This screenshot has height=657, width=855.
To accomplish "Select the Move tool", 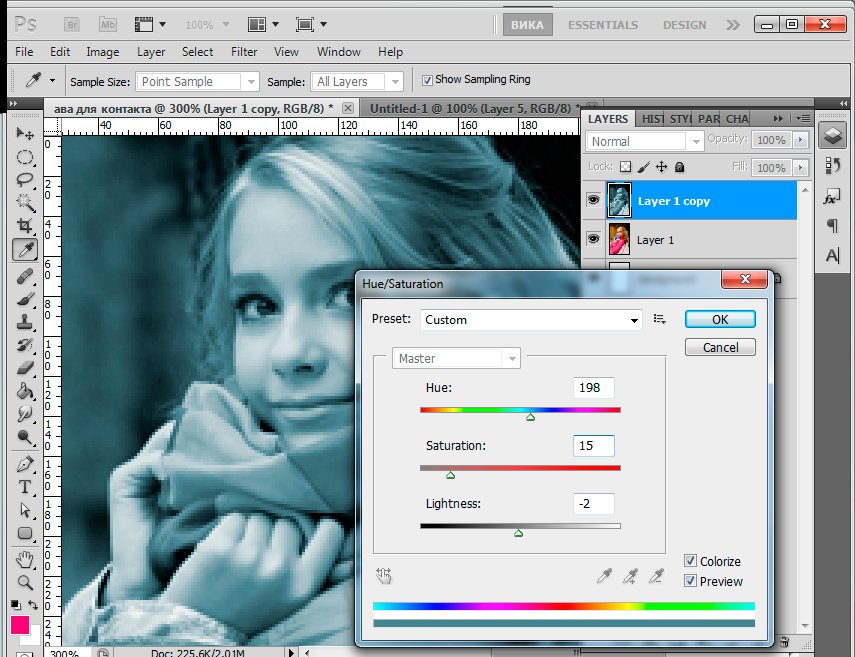I will (25, 134).
